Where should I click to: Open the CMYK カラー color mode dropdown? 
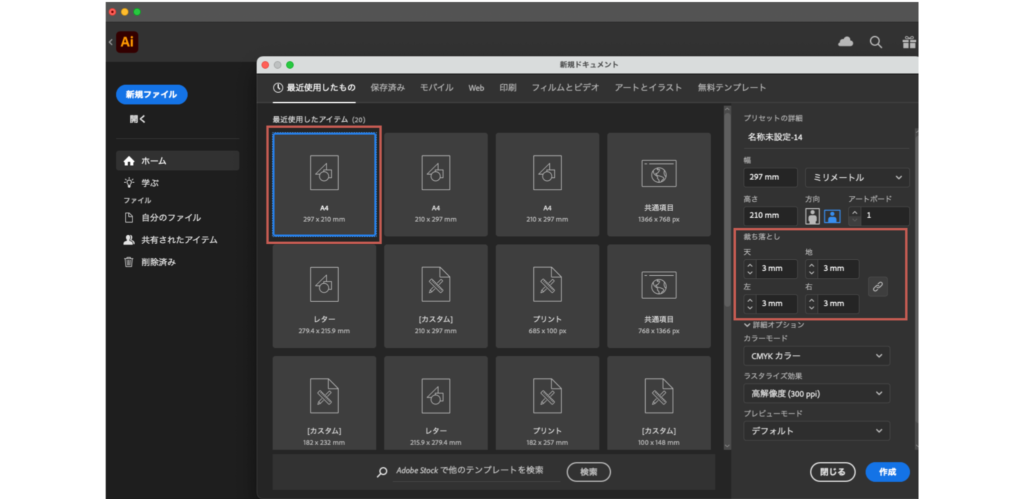coord(816,356)
